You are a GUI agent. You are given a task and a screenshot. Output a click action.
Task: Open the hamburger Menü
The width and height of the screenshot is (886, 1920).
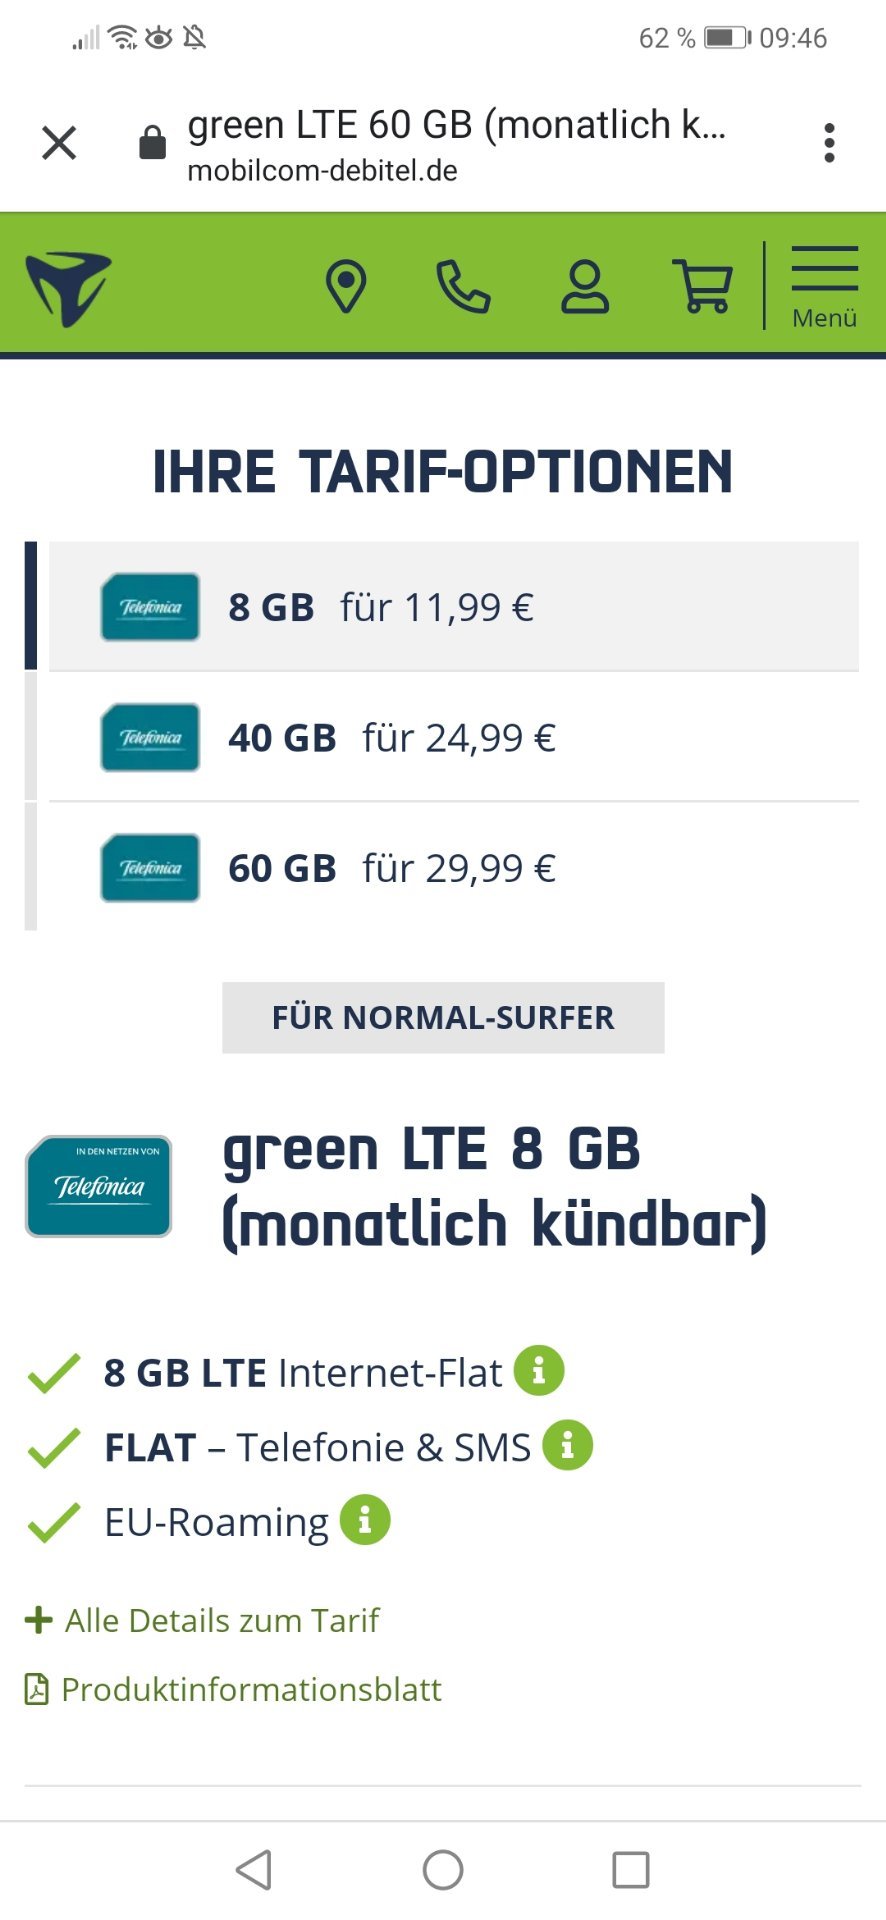pos(824,288)
